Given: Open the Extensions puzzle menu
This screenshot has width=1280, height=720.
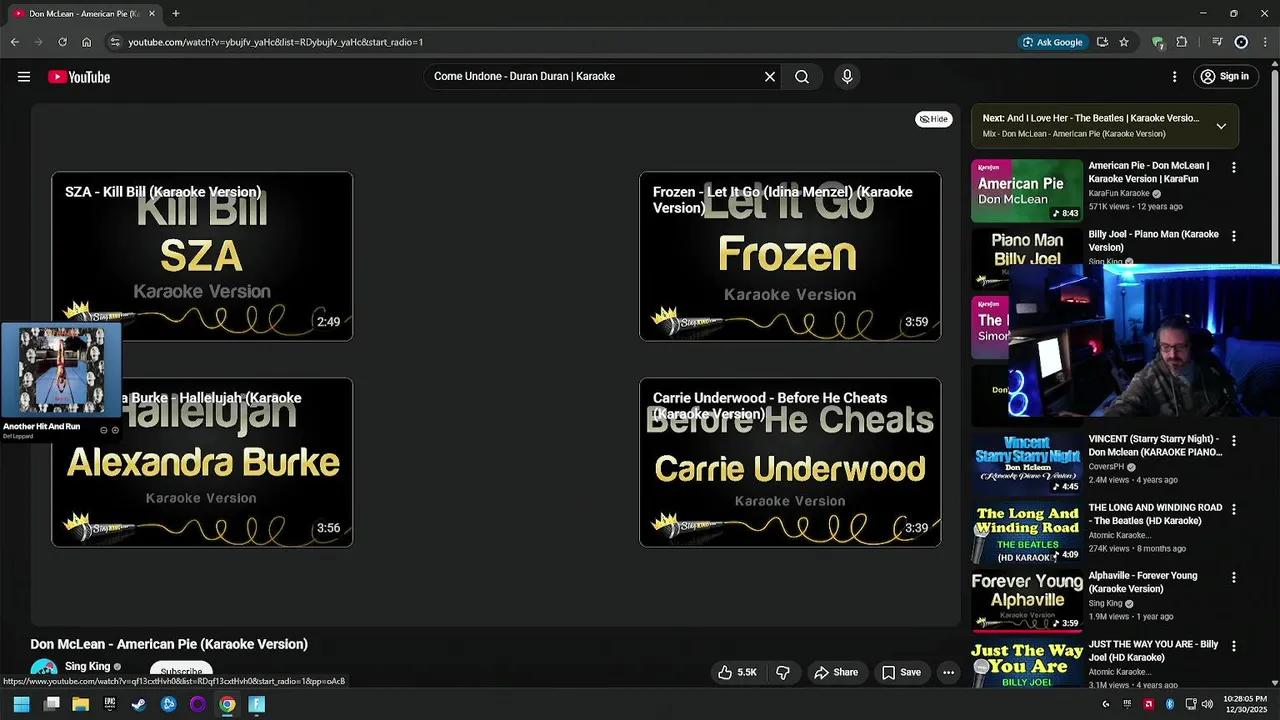Looking at the screenshot, I should coord(1182,42).
